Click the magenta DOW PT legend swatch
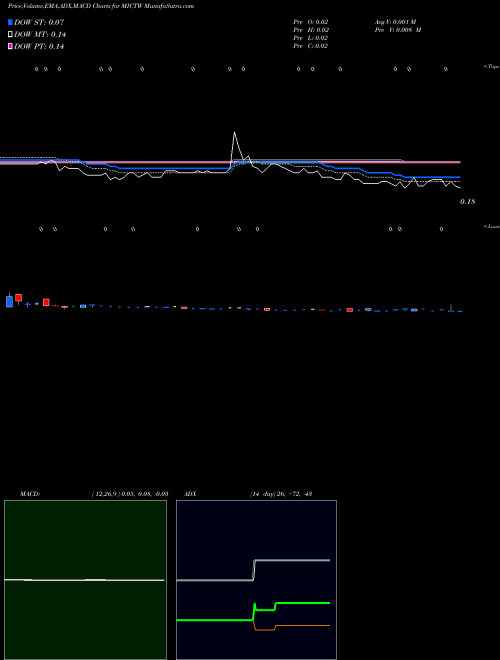This screenshot has height=660, width=500. [x=10, y=46]
